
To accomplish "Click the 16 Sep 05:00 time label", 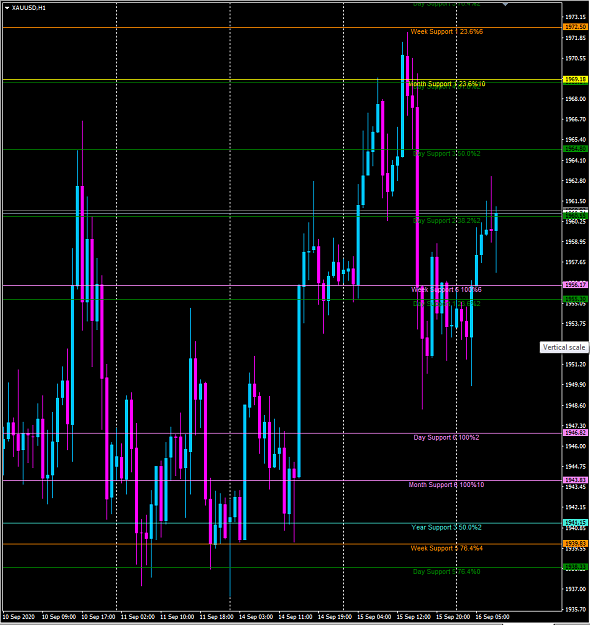I will pos(492,617).
